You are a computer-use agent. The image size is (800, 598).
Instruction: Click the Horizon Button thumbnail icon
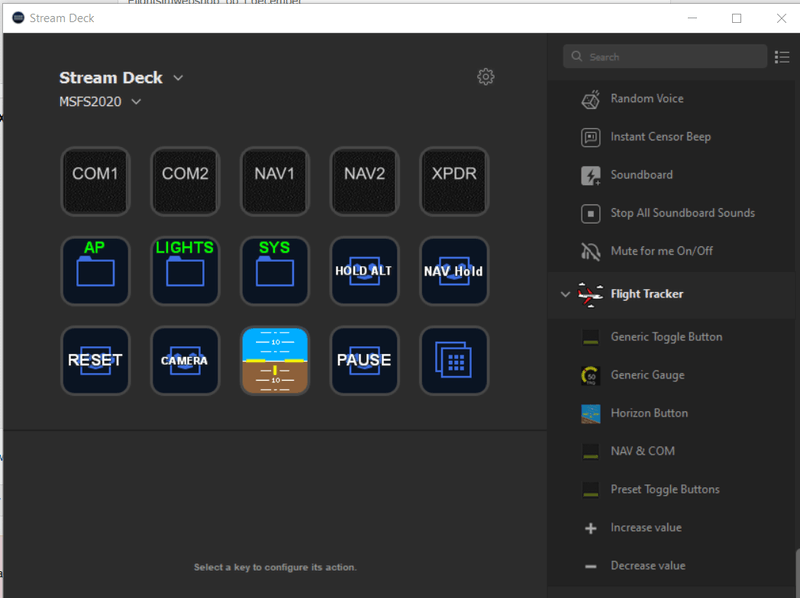(x=590, y=414)
